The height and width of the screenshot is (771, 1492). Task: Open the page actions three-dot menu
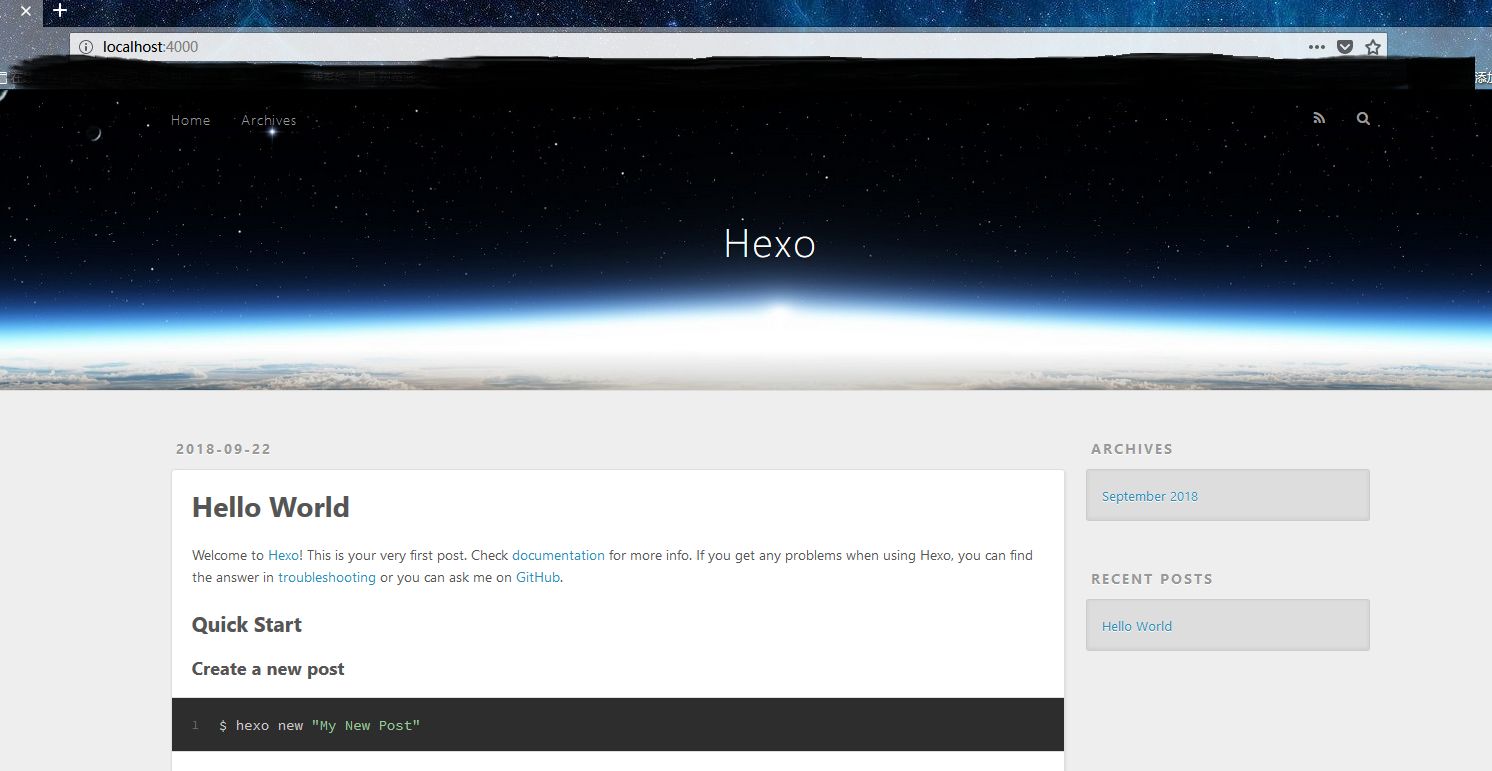pyautogui.click(x=1317, y=47)
